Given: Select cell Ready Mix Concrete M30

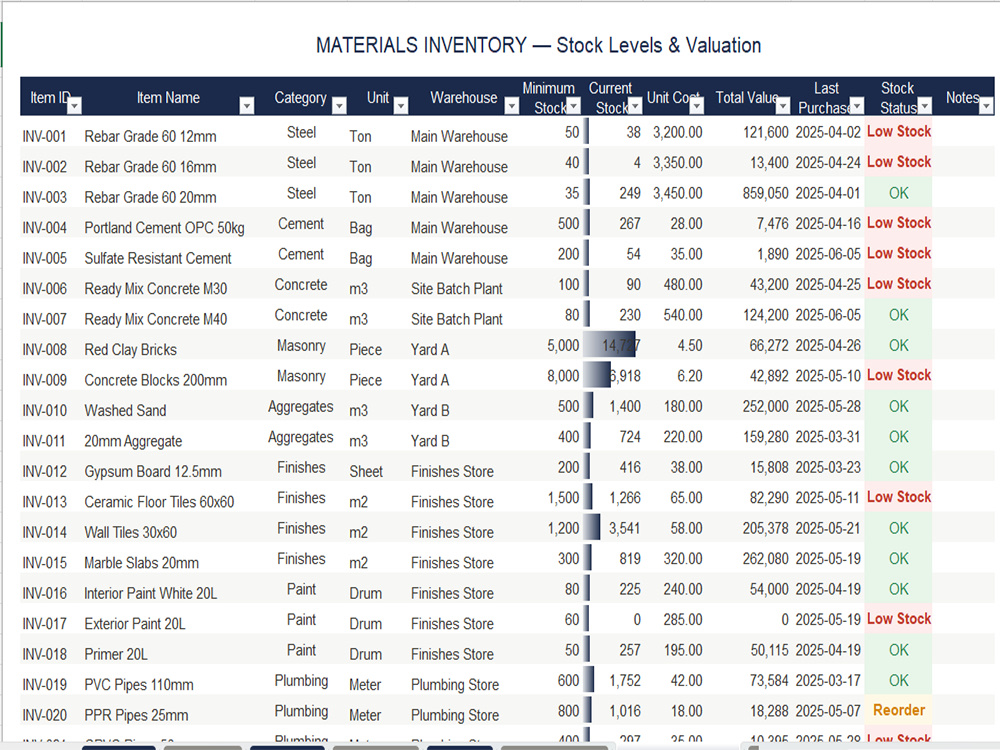Looking at the screenshot, I should point(156,289).
